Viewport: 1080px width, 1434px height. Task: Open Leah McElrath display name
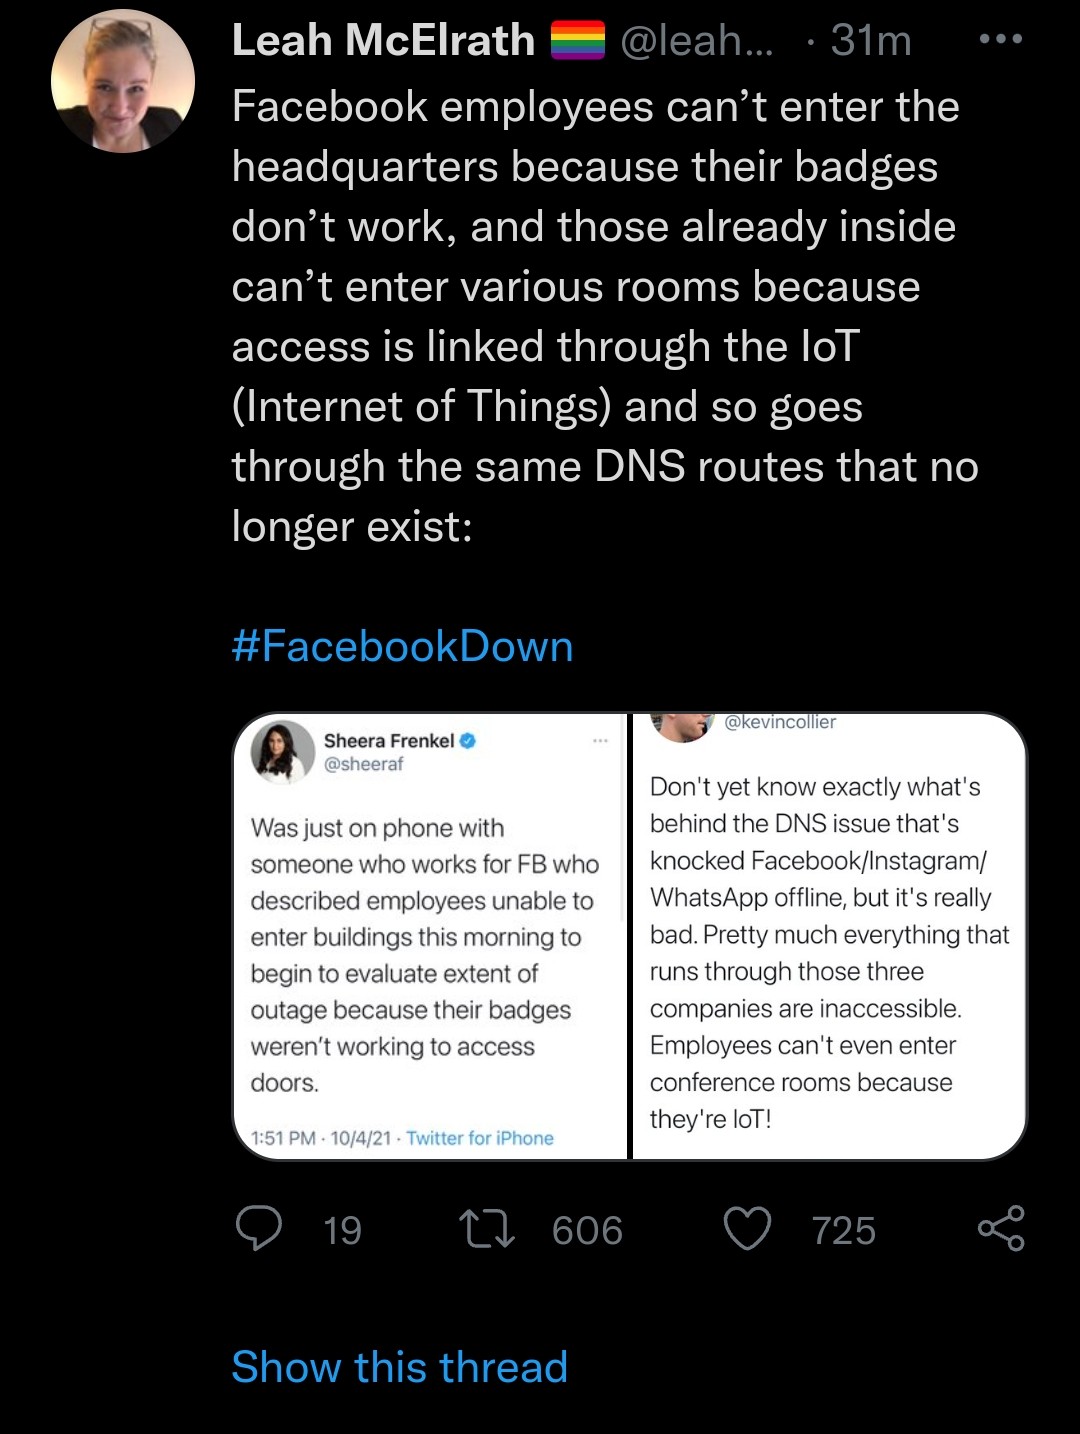(383, 41)
